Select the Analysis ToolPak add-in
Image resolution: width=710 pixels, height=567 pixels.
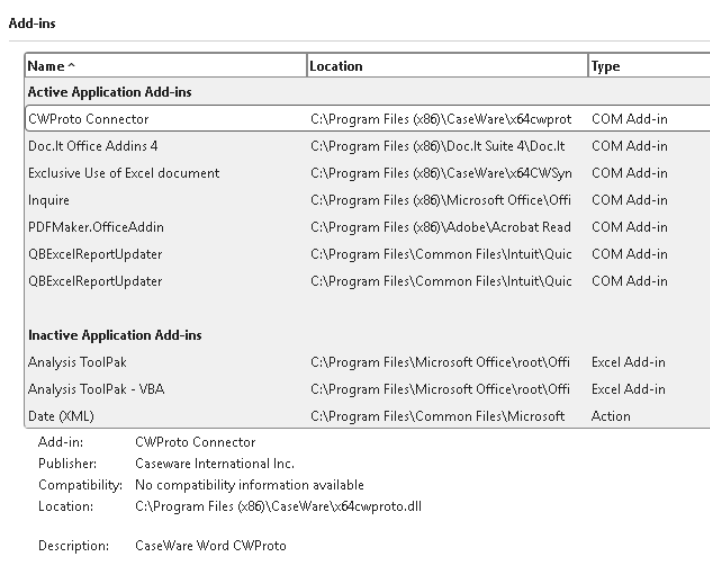tap(368, 362)
